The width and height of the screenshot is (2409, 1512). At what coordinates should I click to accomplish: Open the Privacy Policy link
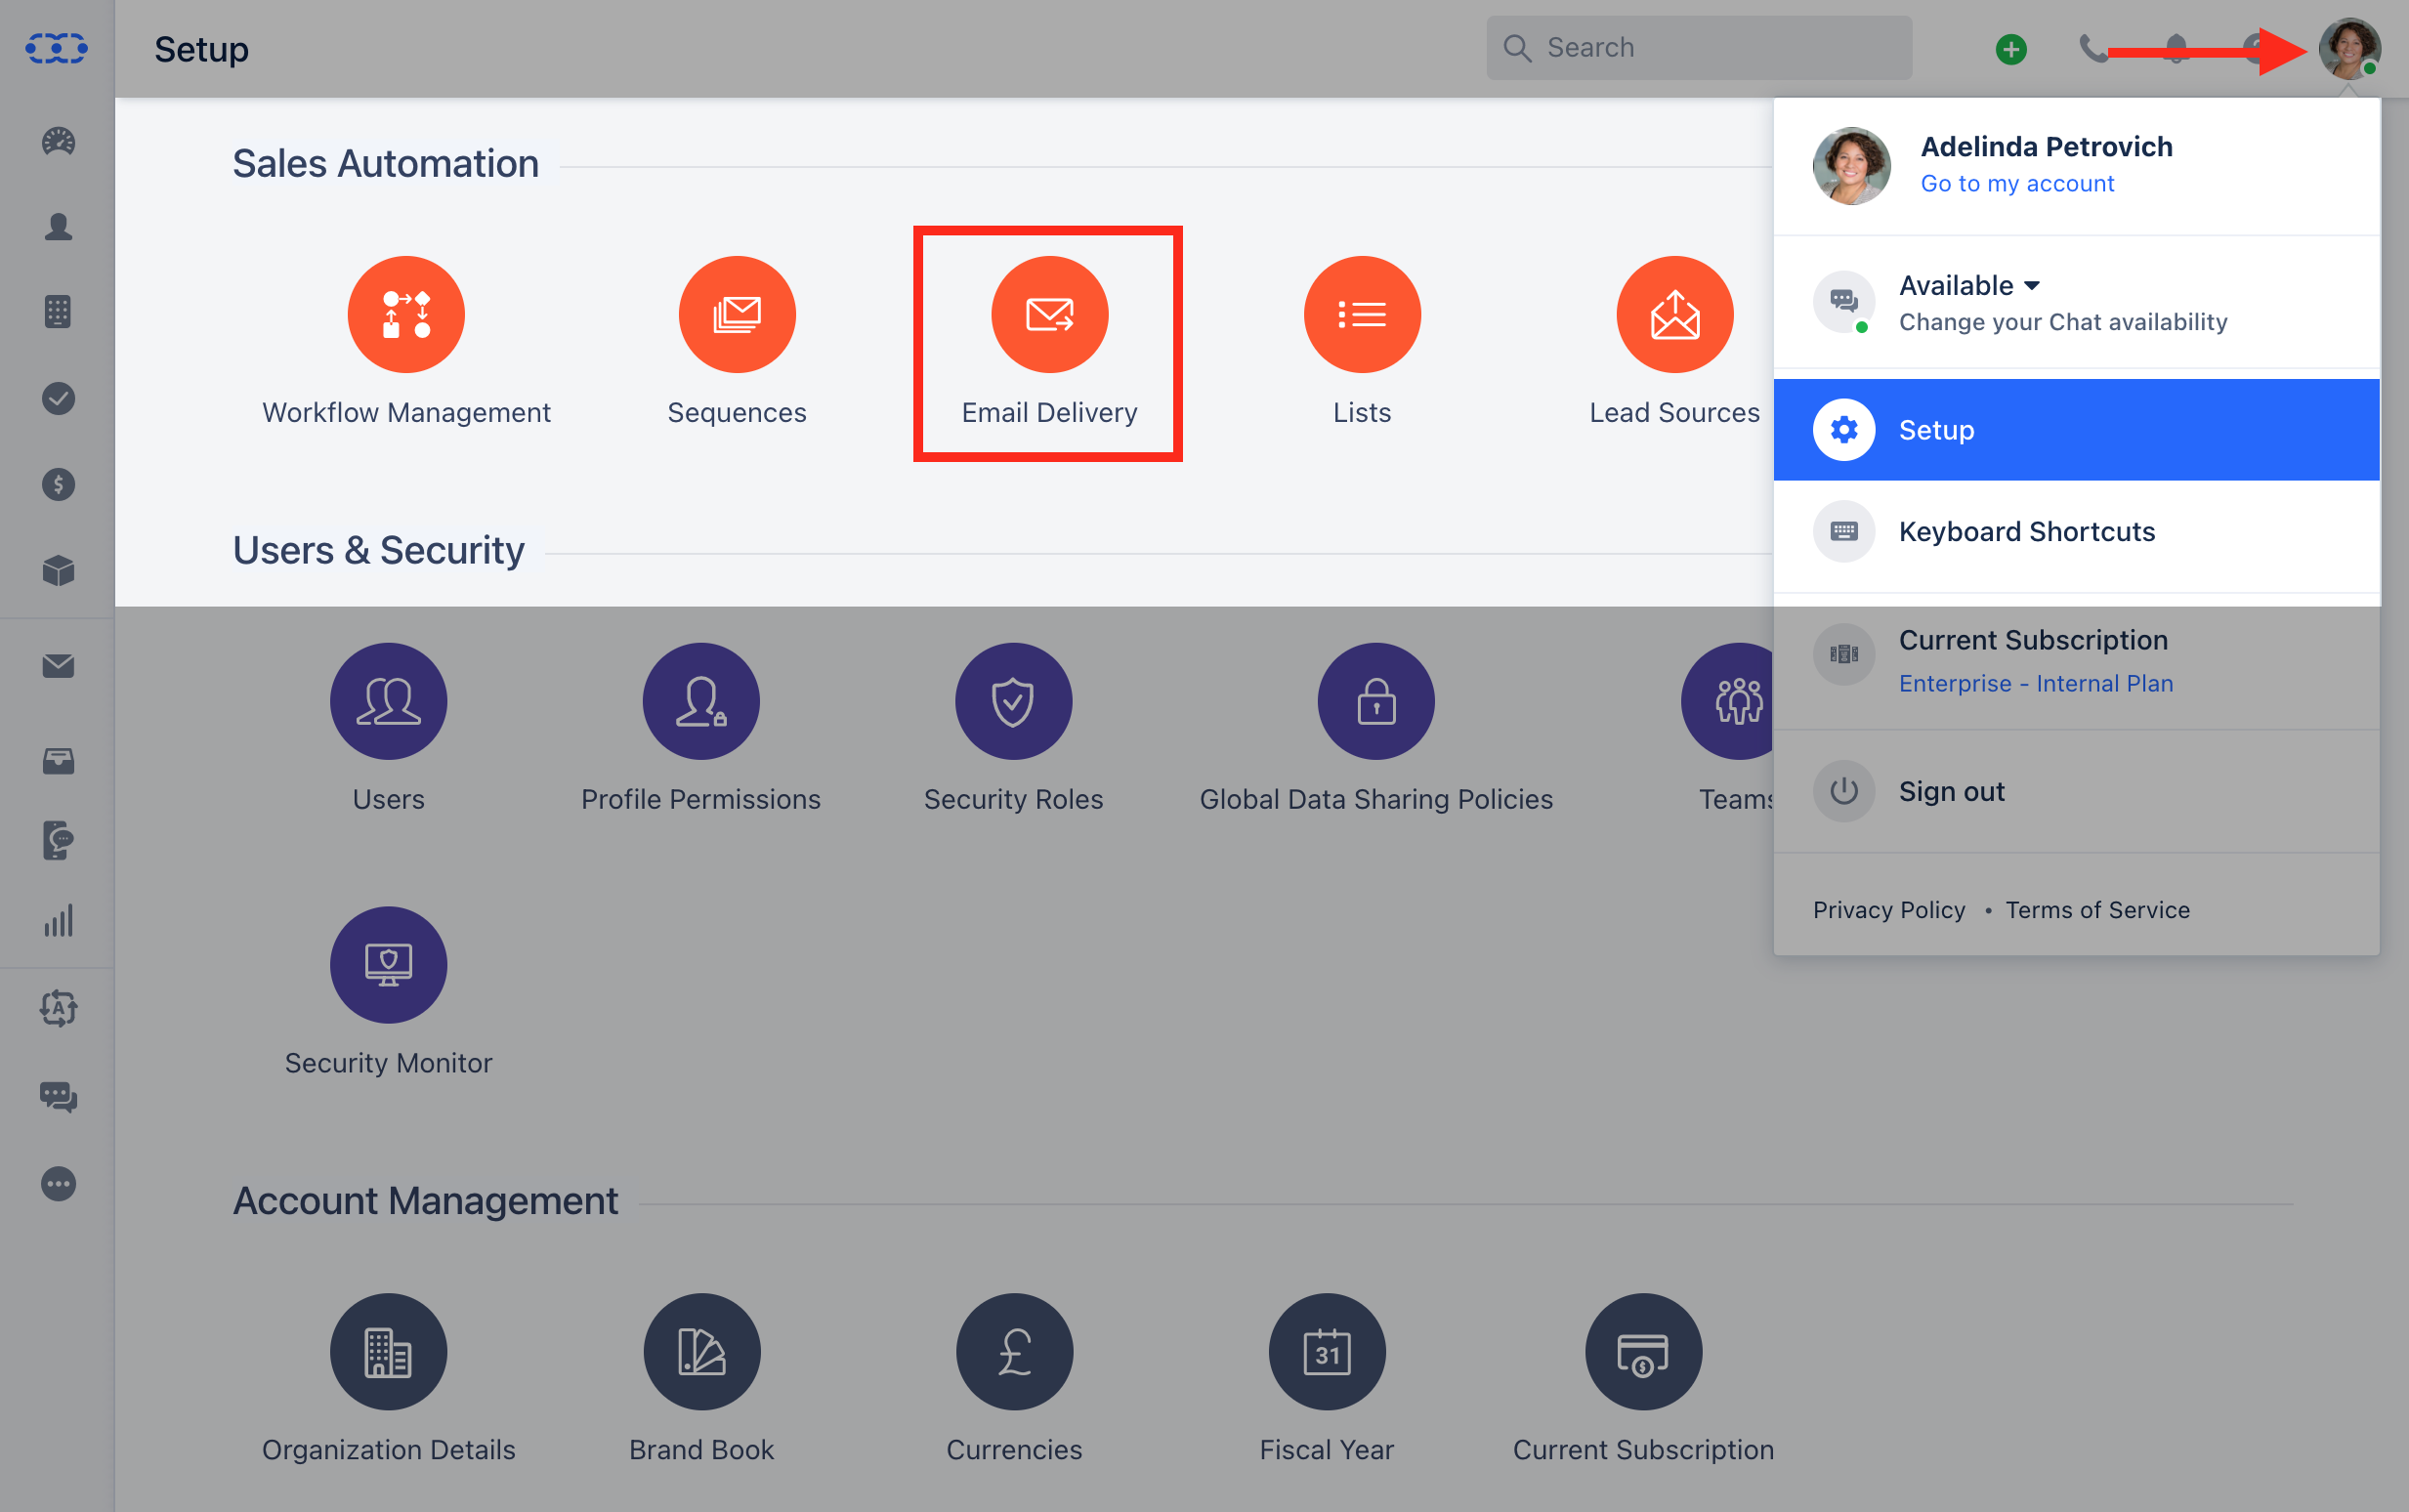[1888, 910]
